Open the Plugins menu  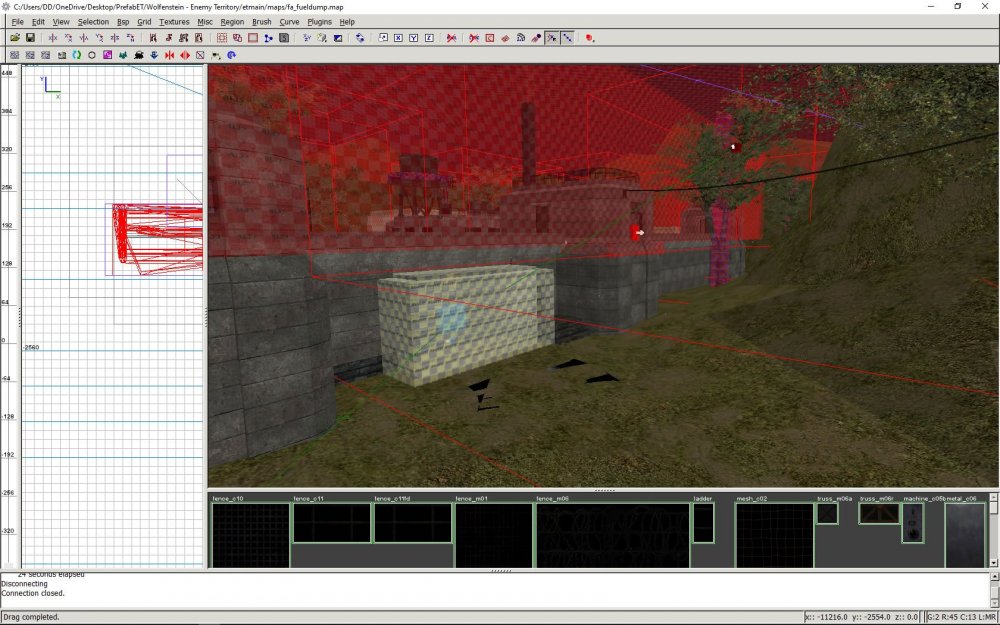320,22
